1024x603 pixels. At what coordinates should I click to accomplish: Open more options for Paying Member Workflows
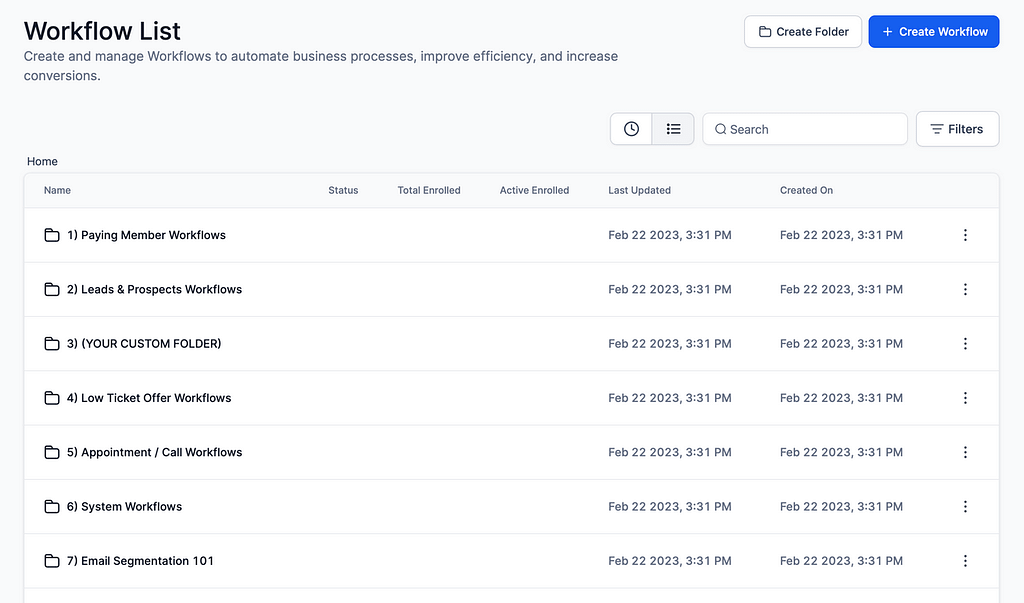pyautogui.click(x=965, y=235)
